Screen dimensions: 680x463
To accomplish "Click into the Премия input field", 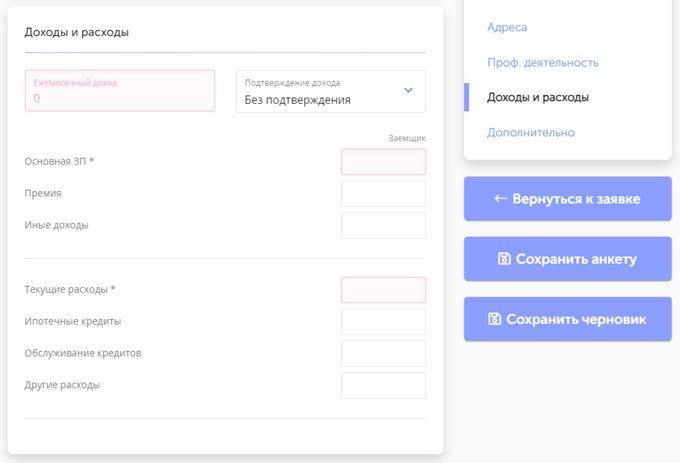I will point(383,194).
